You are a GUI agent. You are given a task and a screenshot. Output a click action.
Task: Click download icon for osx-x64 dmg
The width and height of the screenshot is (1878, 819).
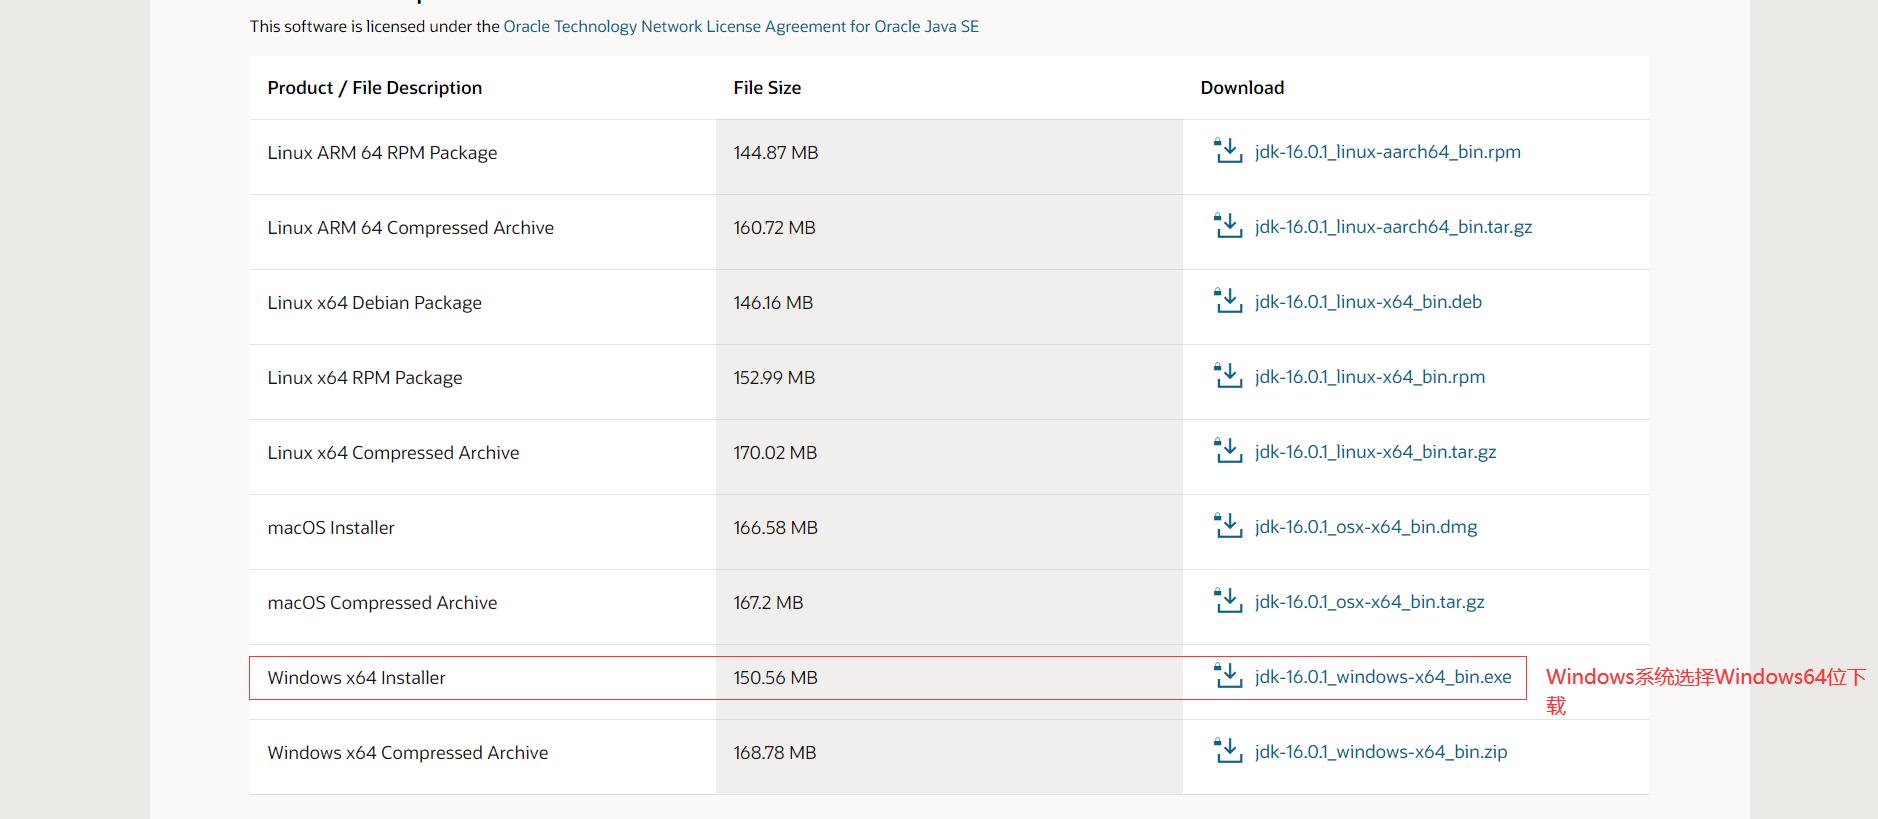[x=1227, y=526]
